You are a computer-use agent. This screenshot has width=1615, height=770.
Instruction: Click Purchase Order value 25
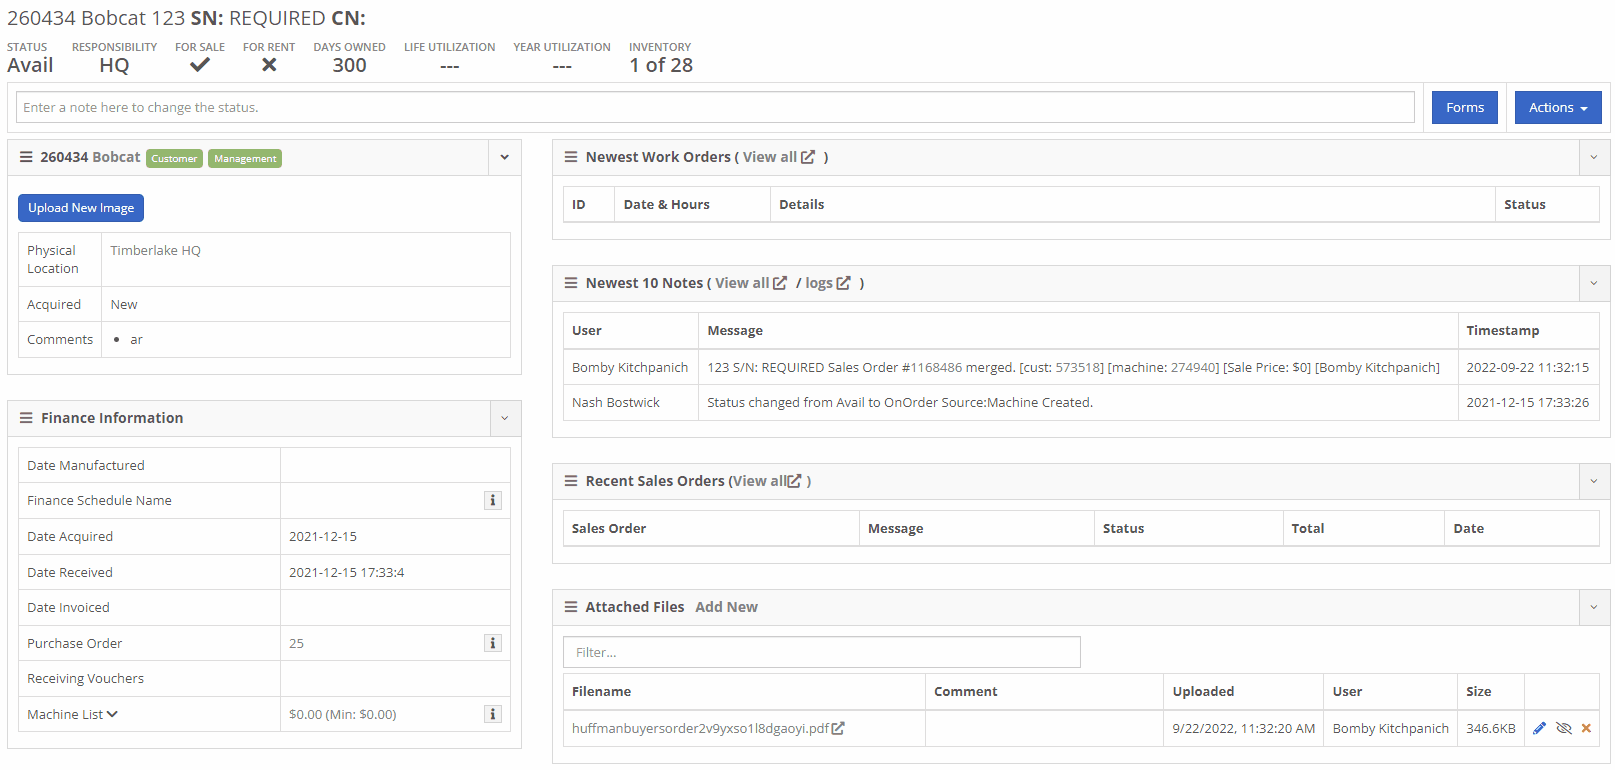tap(296, 643)
